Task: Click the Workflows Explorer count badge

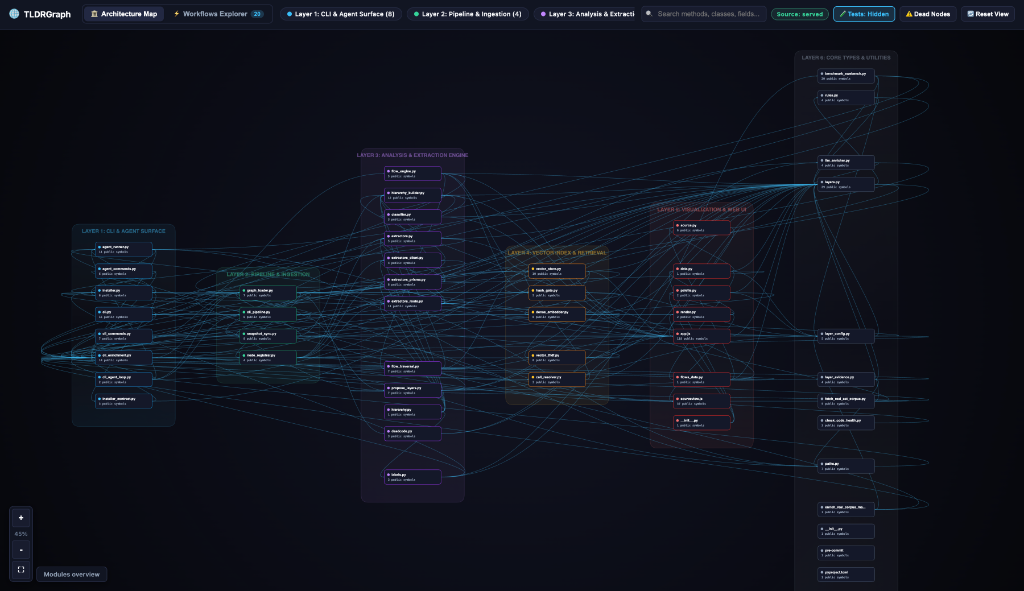Action: [257, 14]
